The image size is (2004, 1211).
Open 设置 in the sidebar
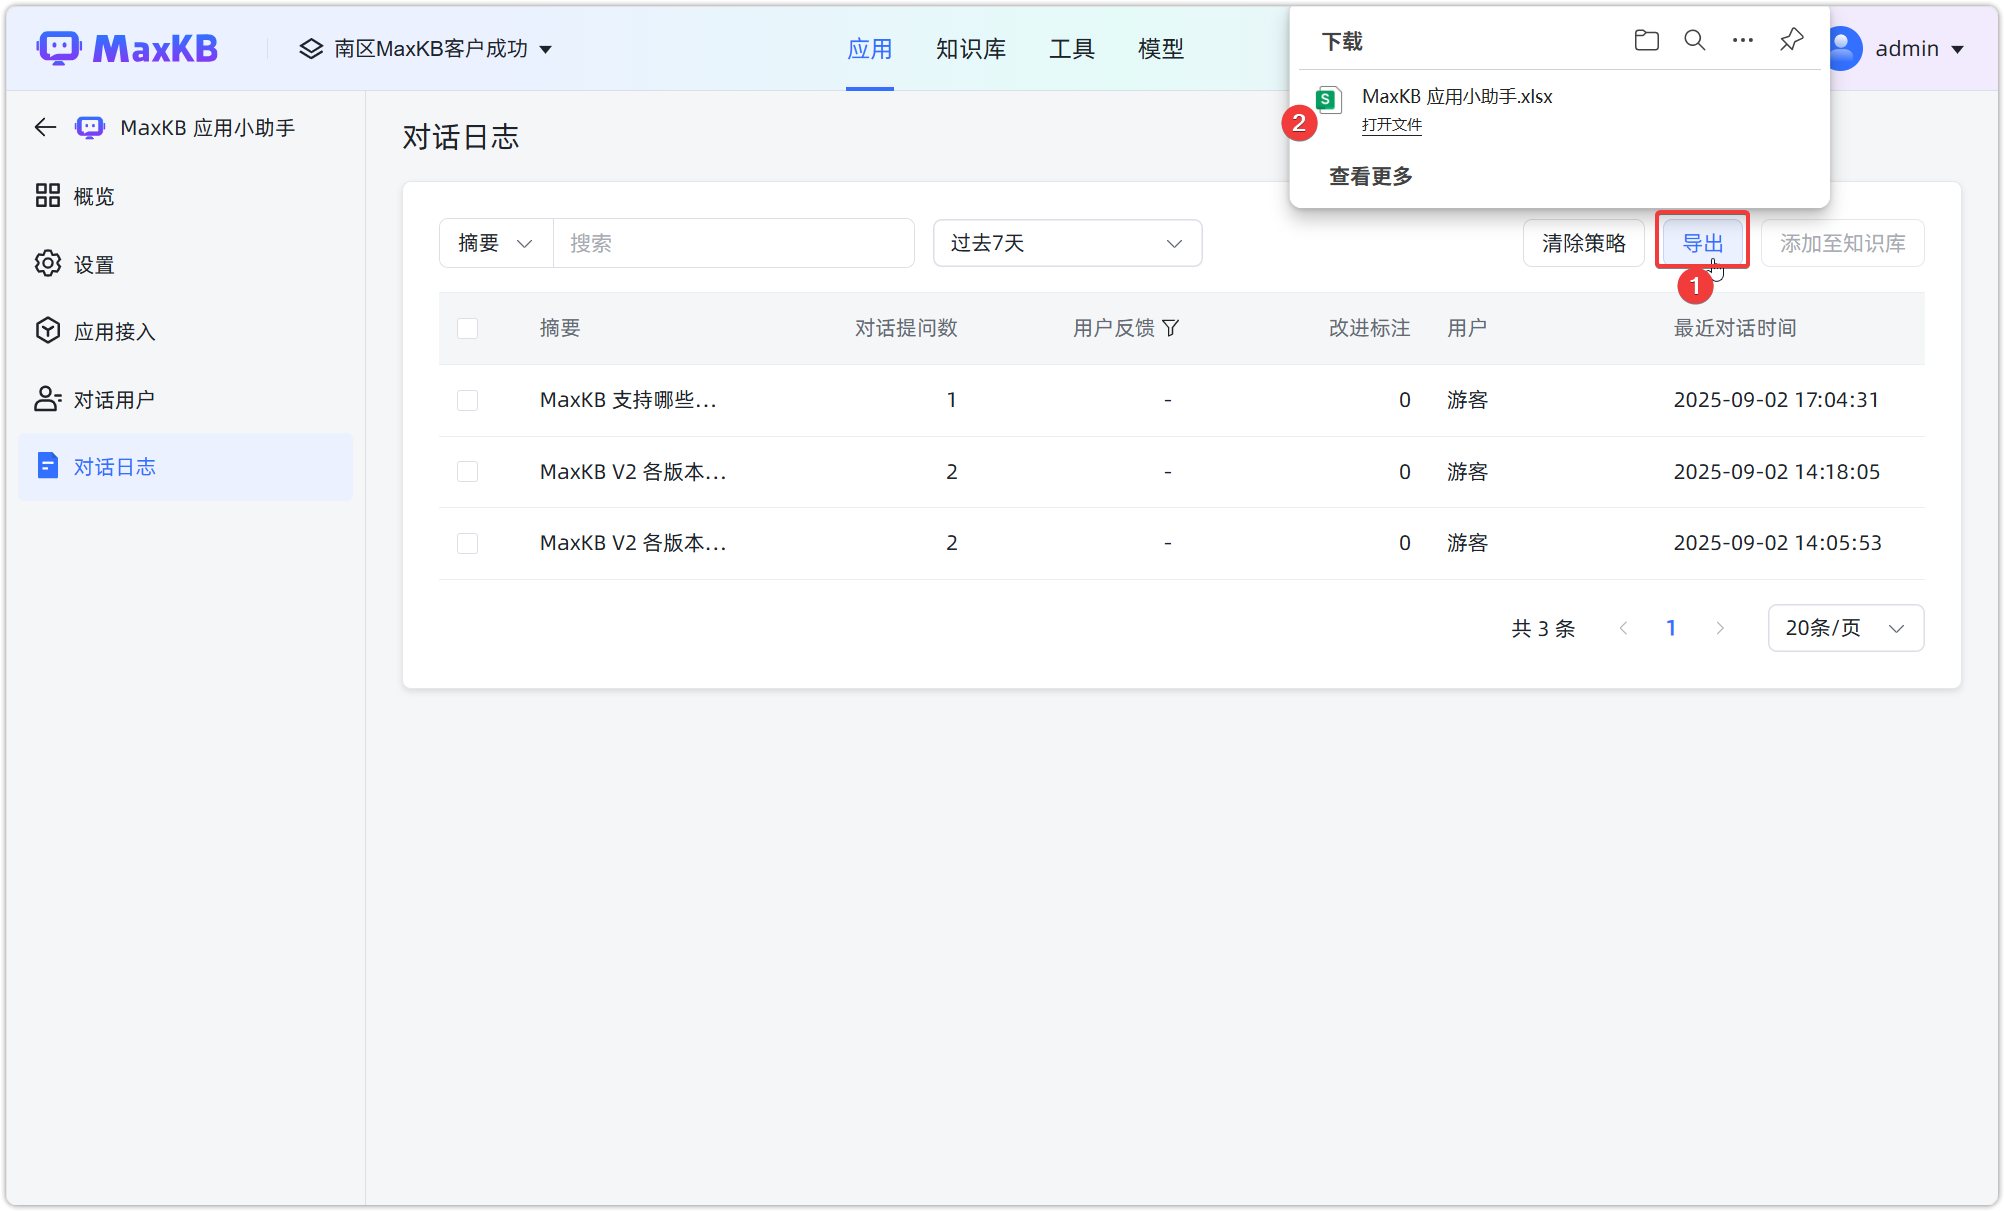click(185, 264)
